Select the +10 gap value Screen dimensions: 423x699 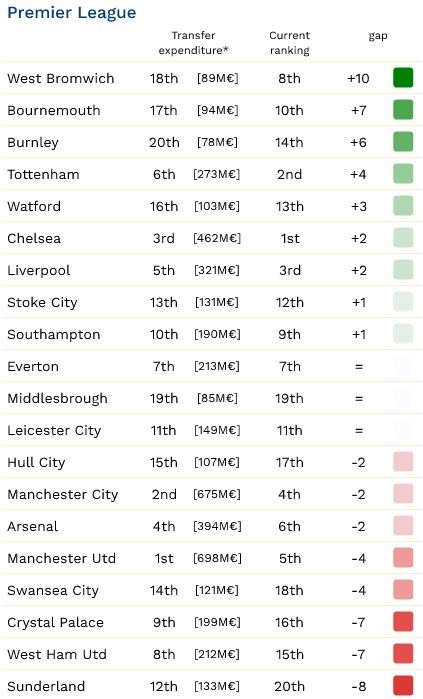click(358, 78)
